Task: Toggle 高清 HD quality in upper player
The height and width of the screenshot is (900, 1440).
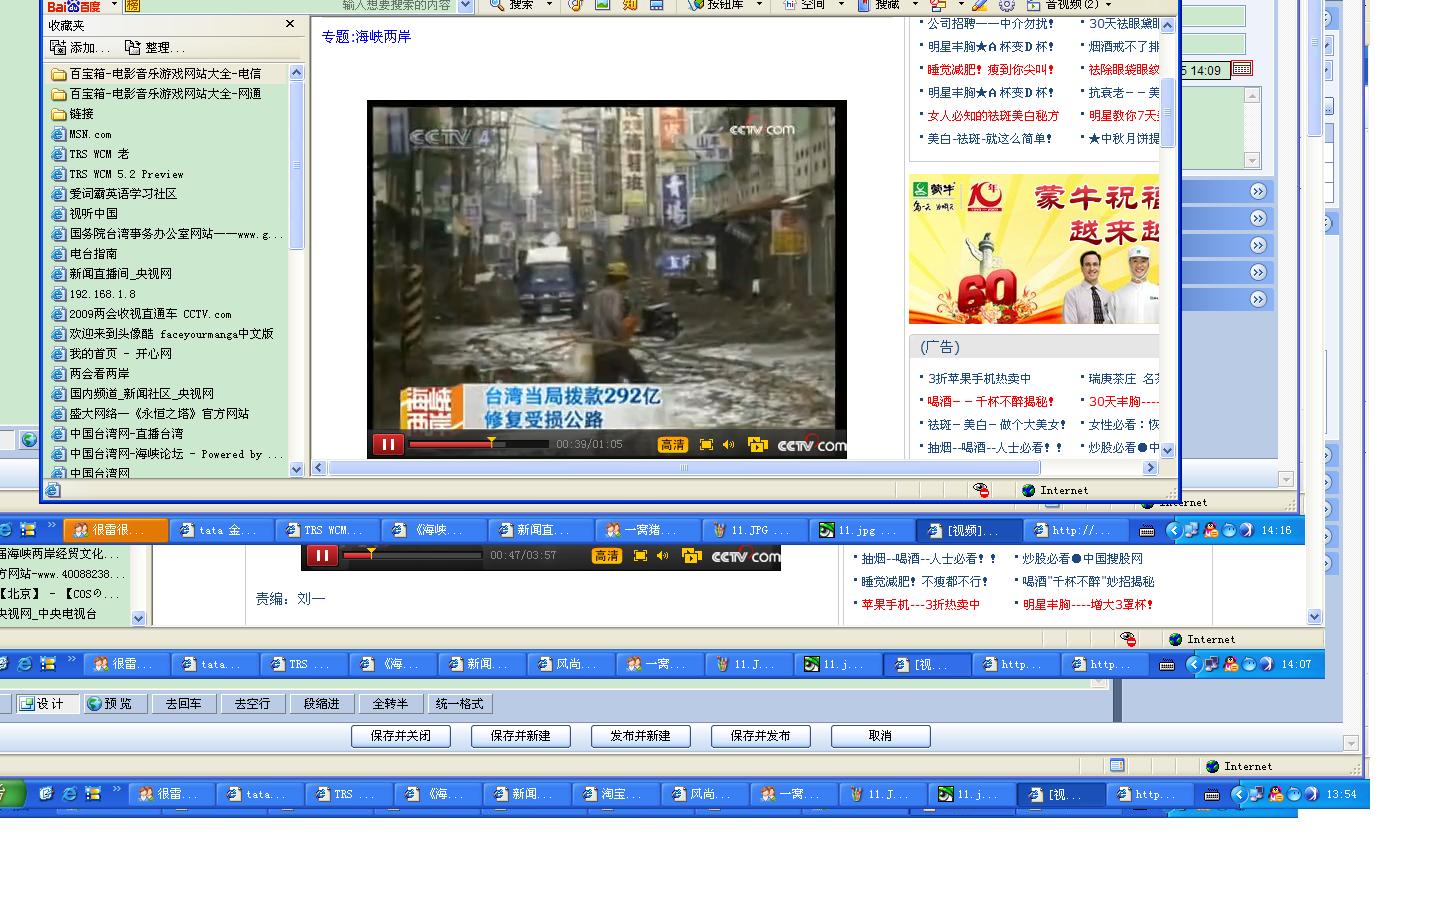Action: point(672,445)
